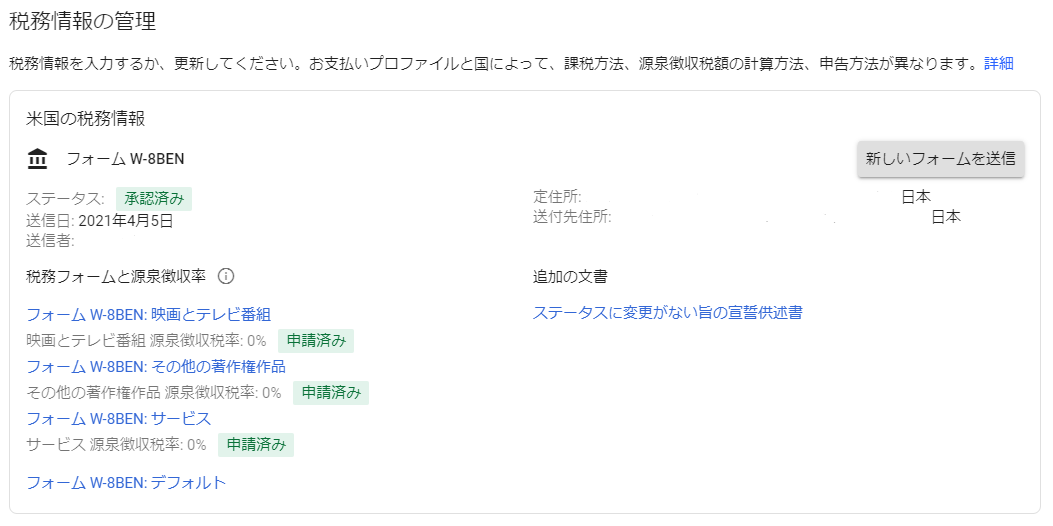Open フォーム W-8BEN: サービス link
Viewport: 1053px width, 526px height.
click(x=119, y=418)
